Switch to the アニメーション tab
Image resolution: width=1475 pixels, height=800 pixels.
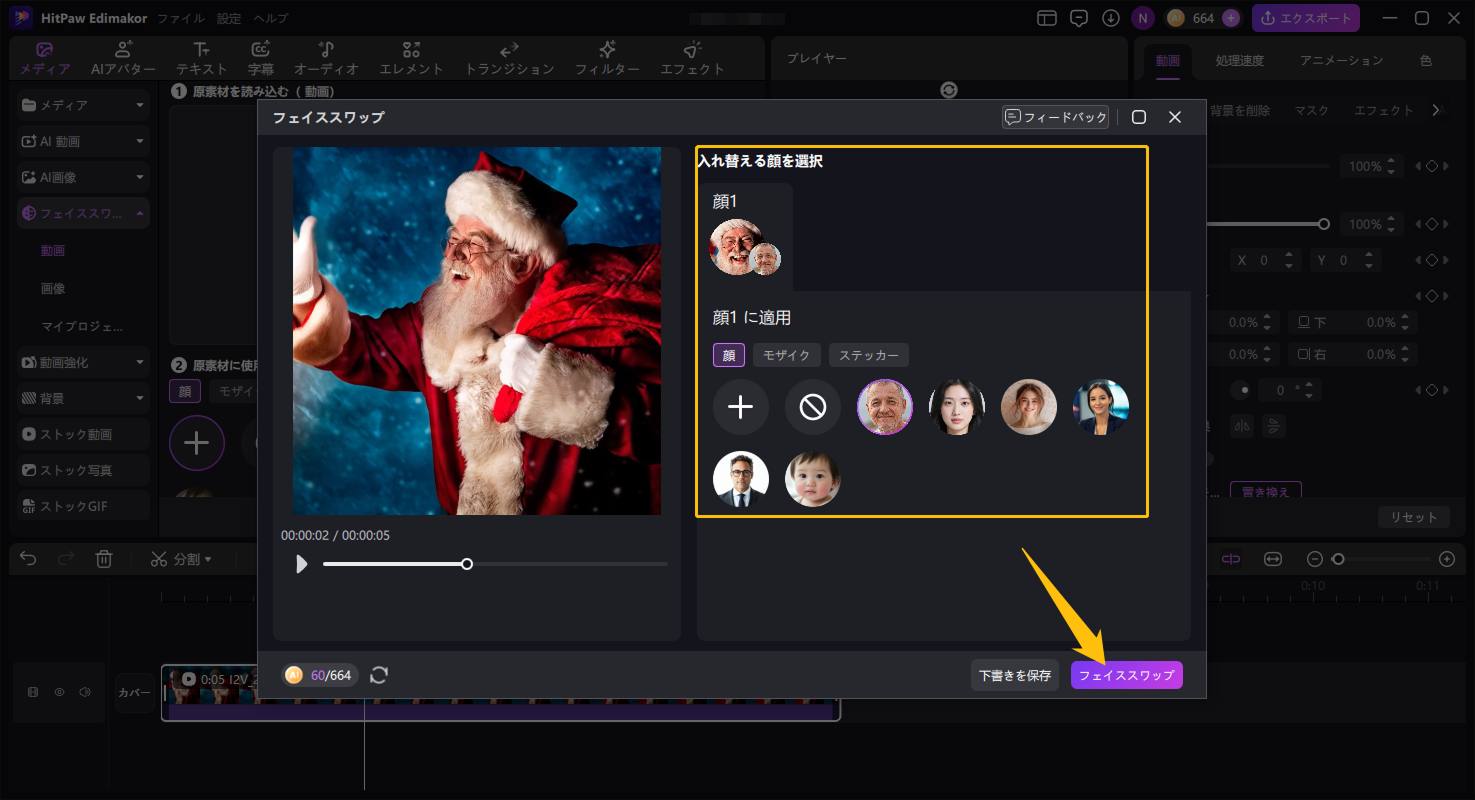pyautogui.click(x=1341, y=60)
